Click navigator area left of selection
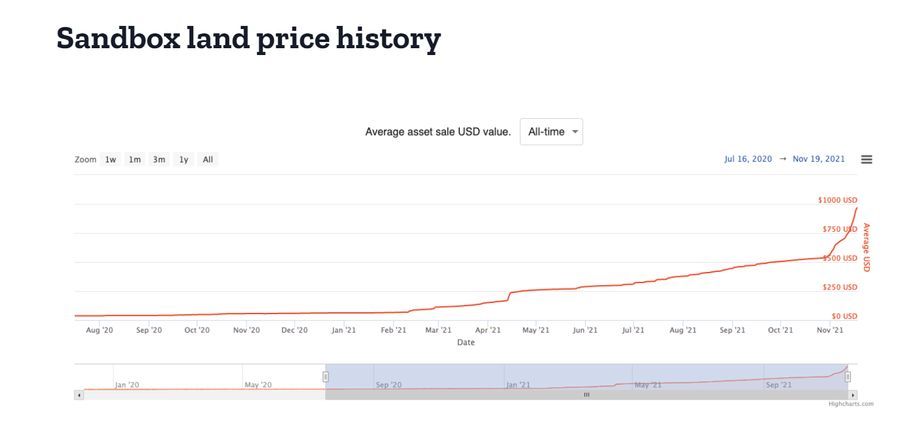The image size is (916, 445). (200, 378)
